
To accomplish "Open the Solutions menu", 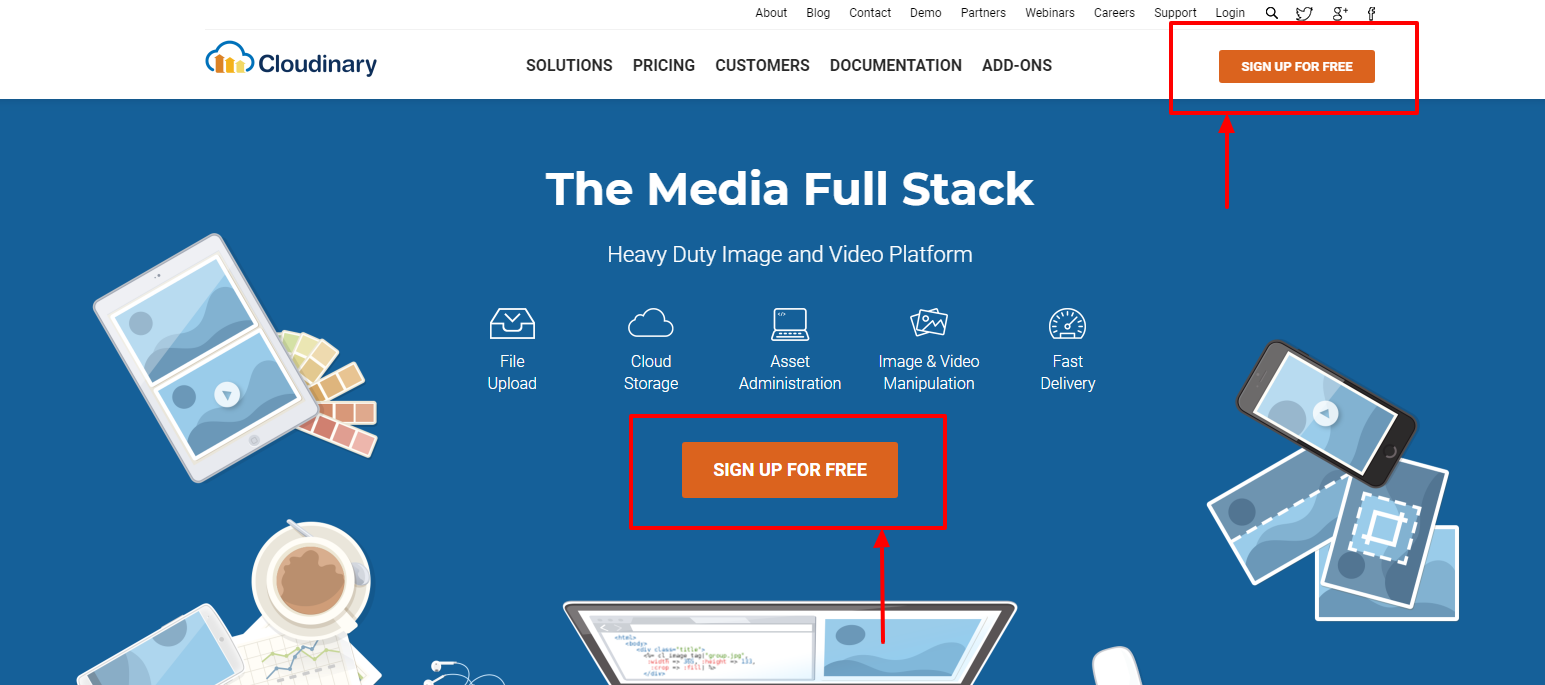I will point(569,65).
